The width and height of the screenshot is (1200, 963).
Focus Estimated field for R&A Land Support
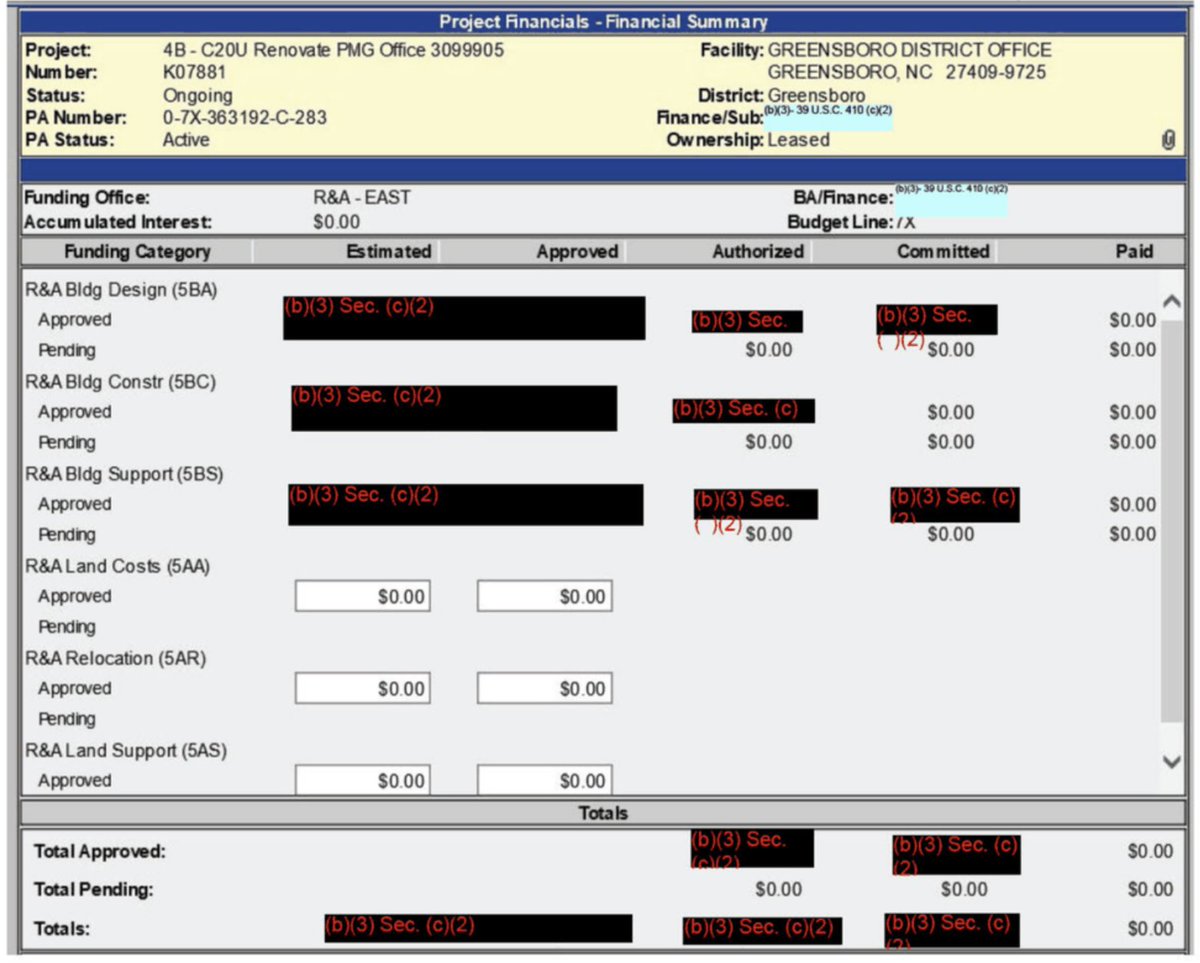tap(363, 780)
